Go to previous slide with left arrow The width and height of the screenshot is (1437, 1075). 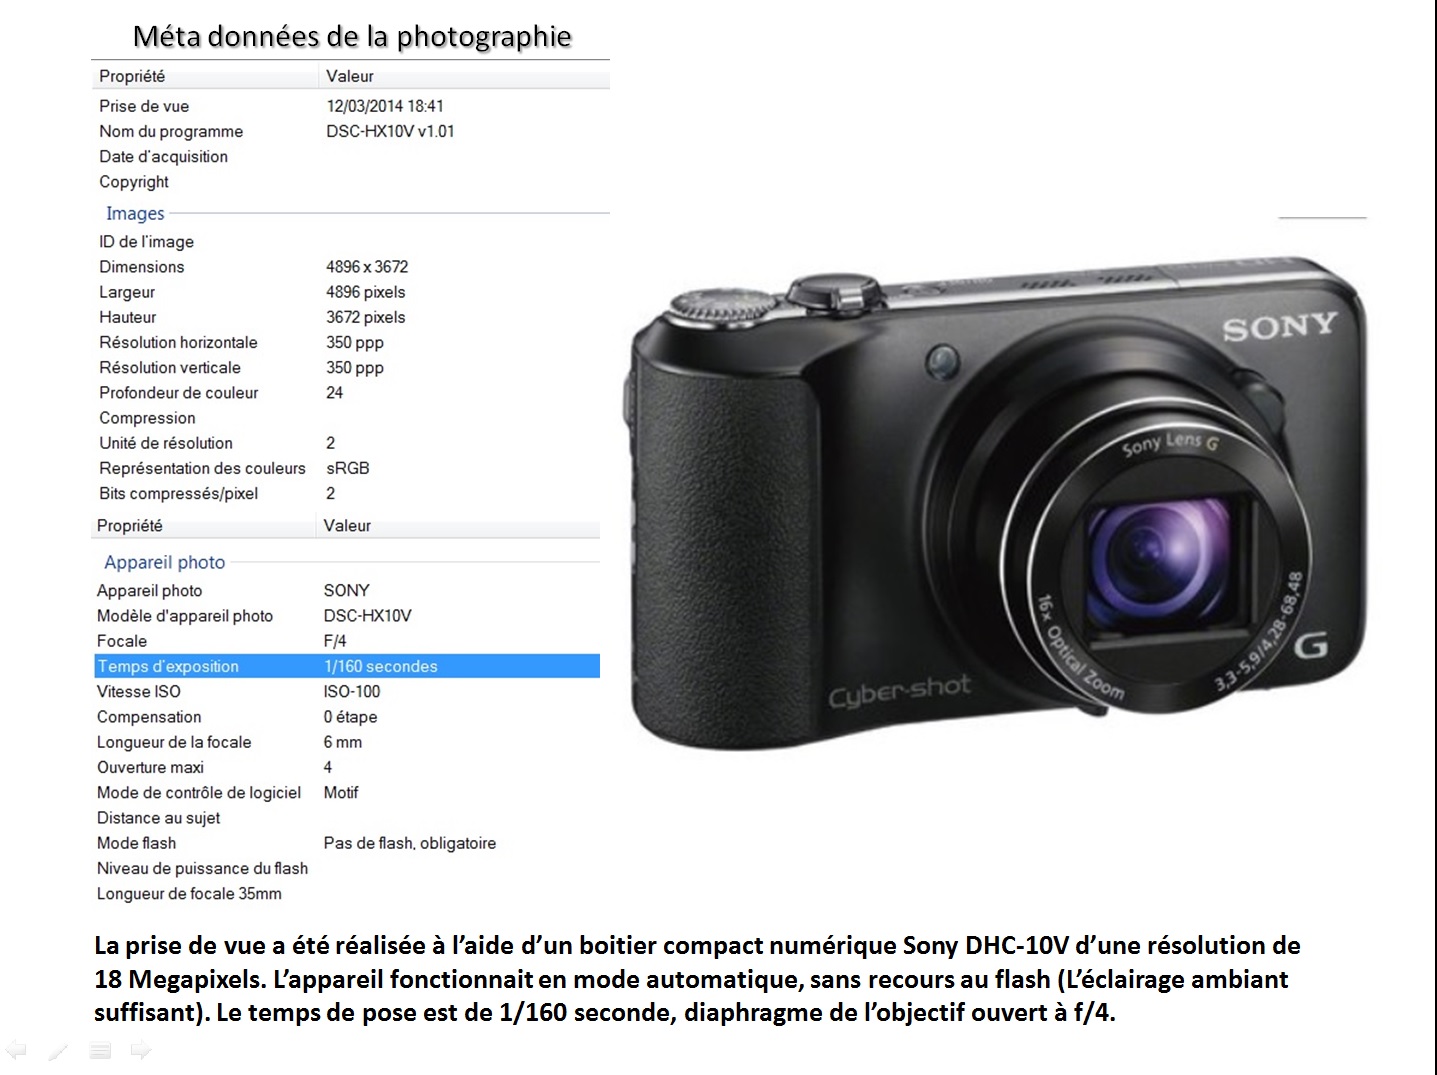pyautogui.click(x=16, y=1050)
